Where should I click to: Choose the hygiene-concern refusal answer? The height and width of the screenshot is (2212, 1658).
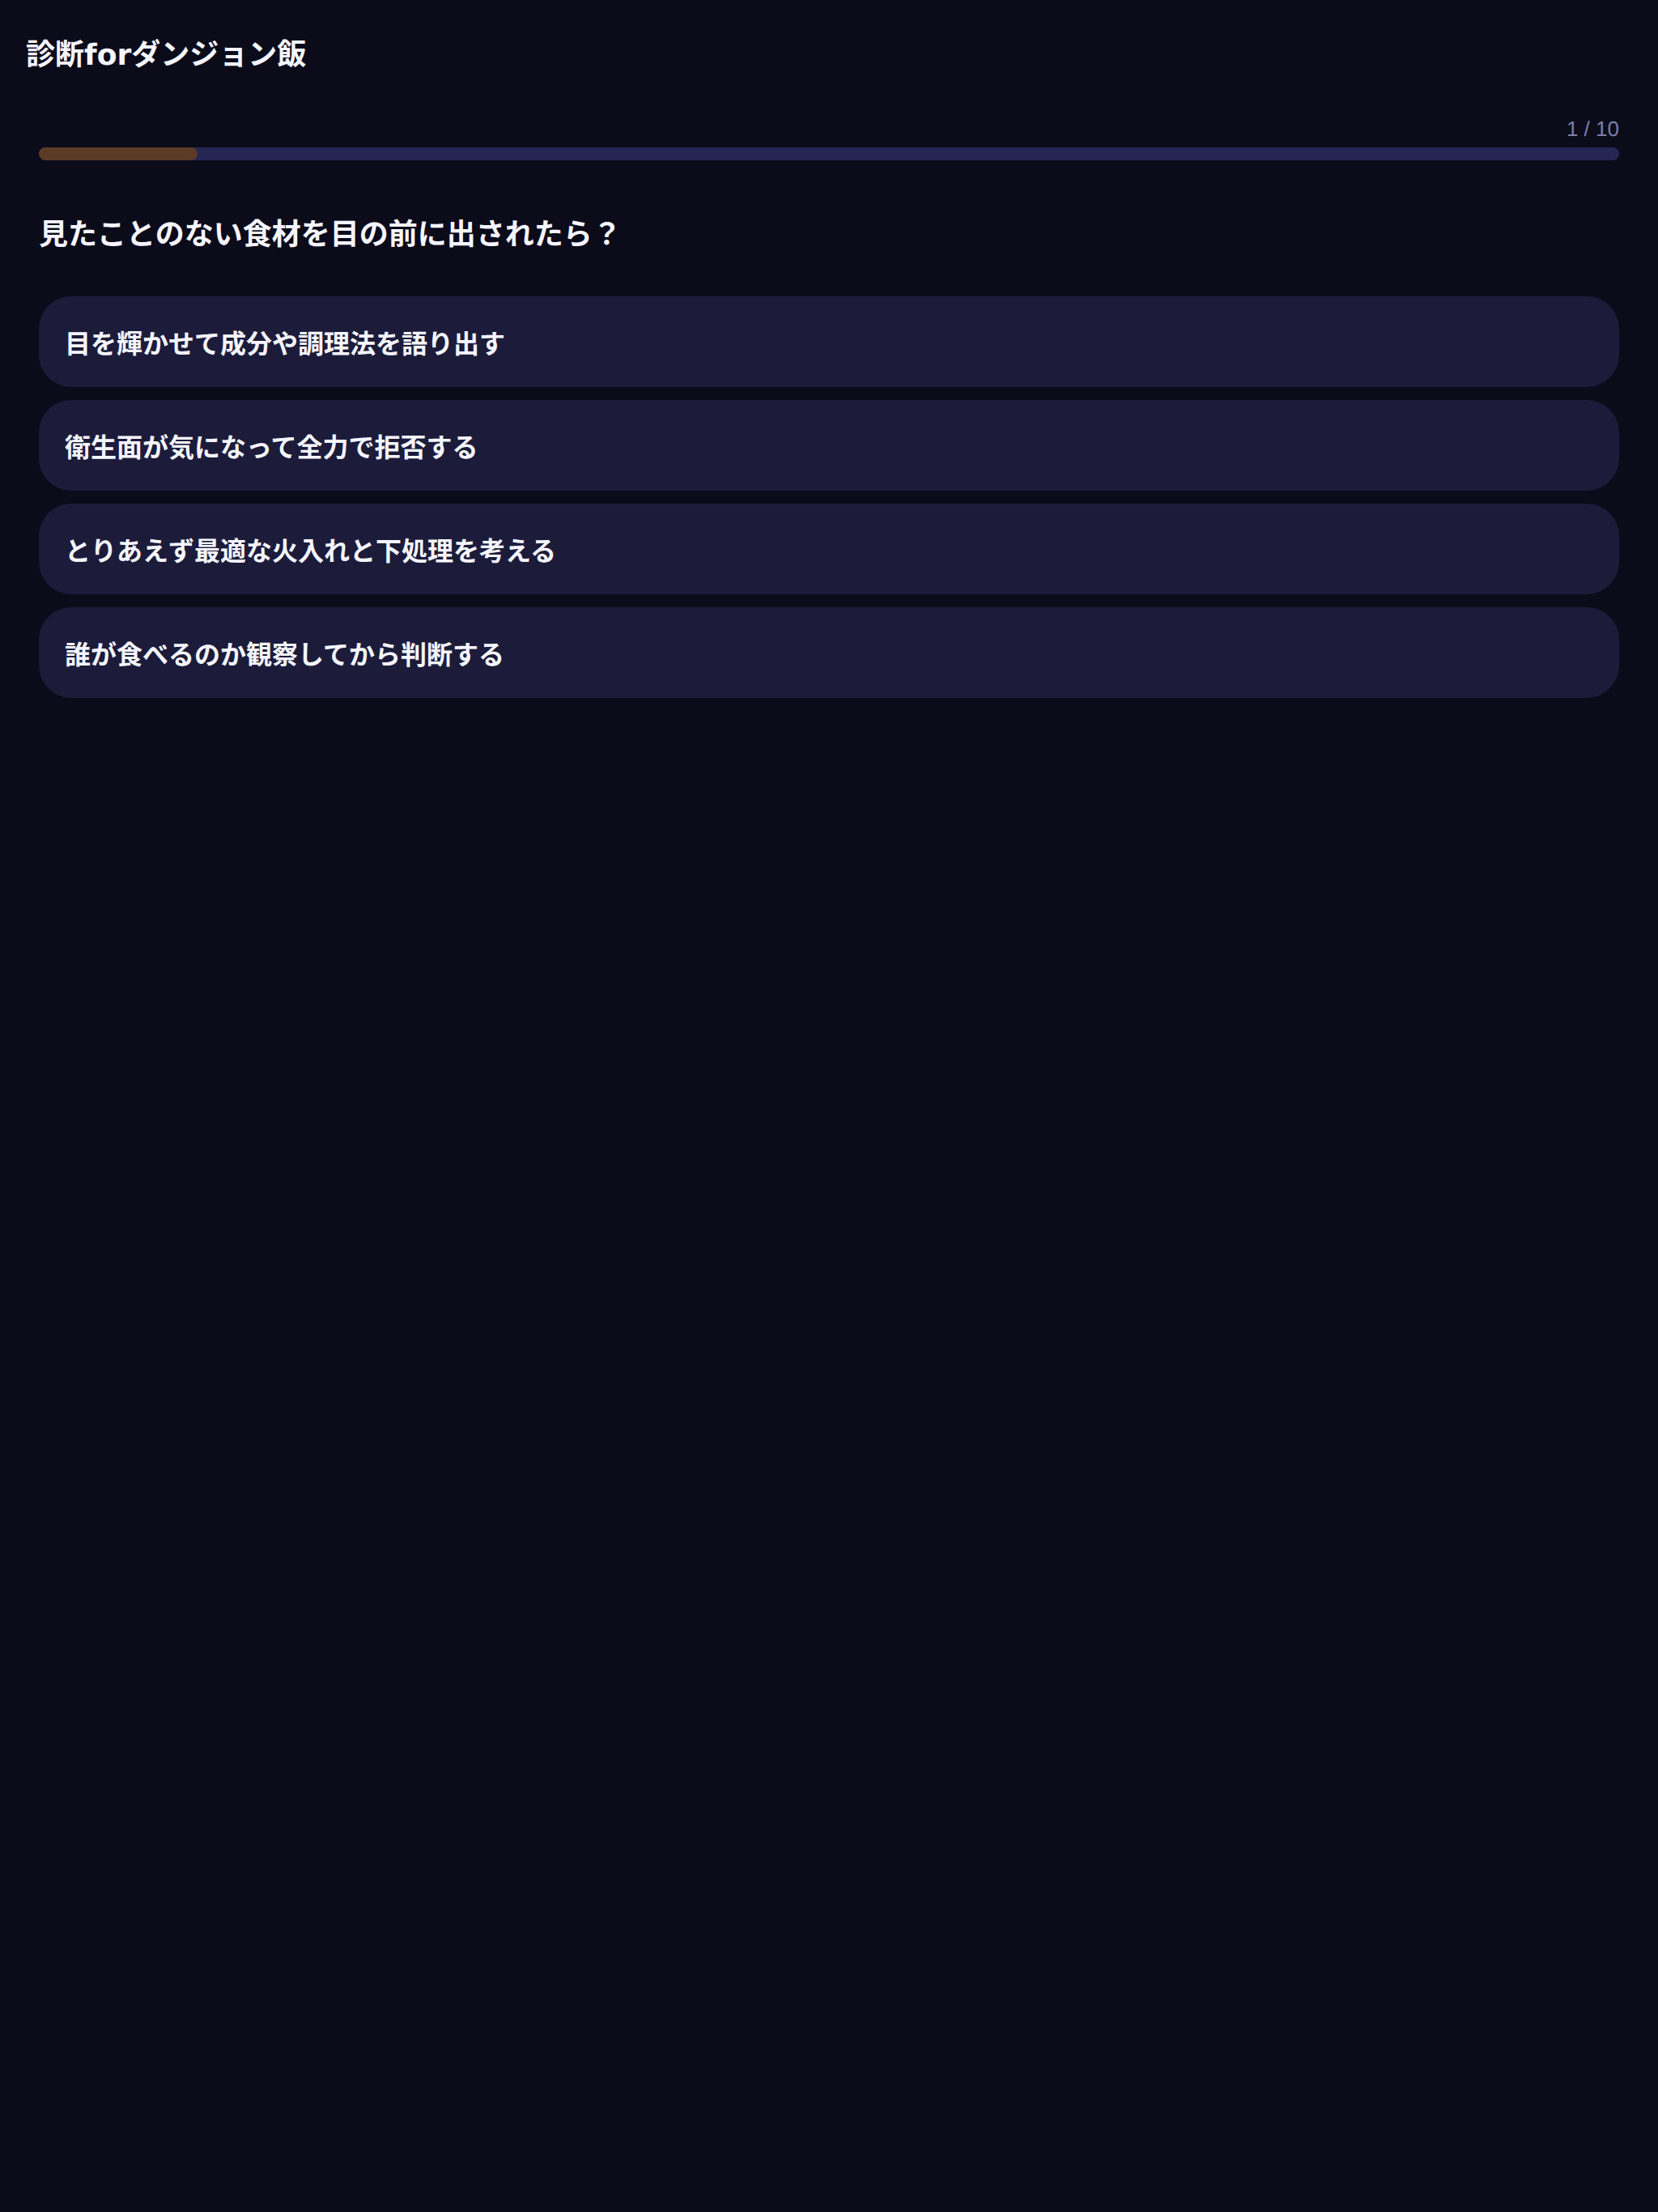pyautogui.click(x=828, y=446)
